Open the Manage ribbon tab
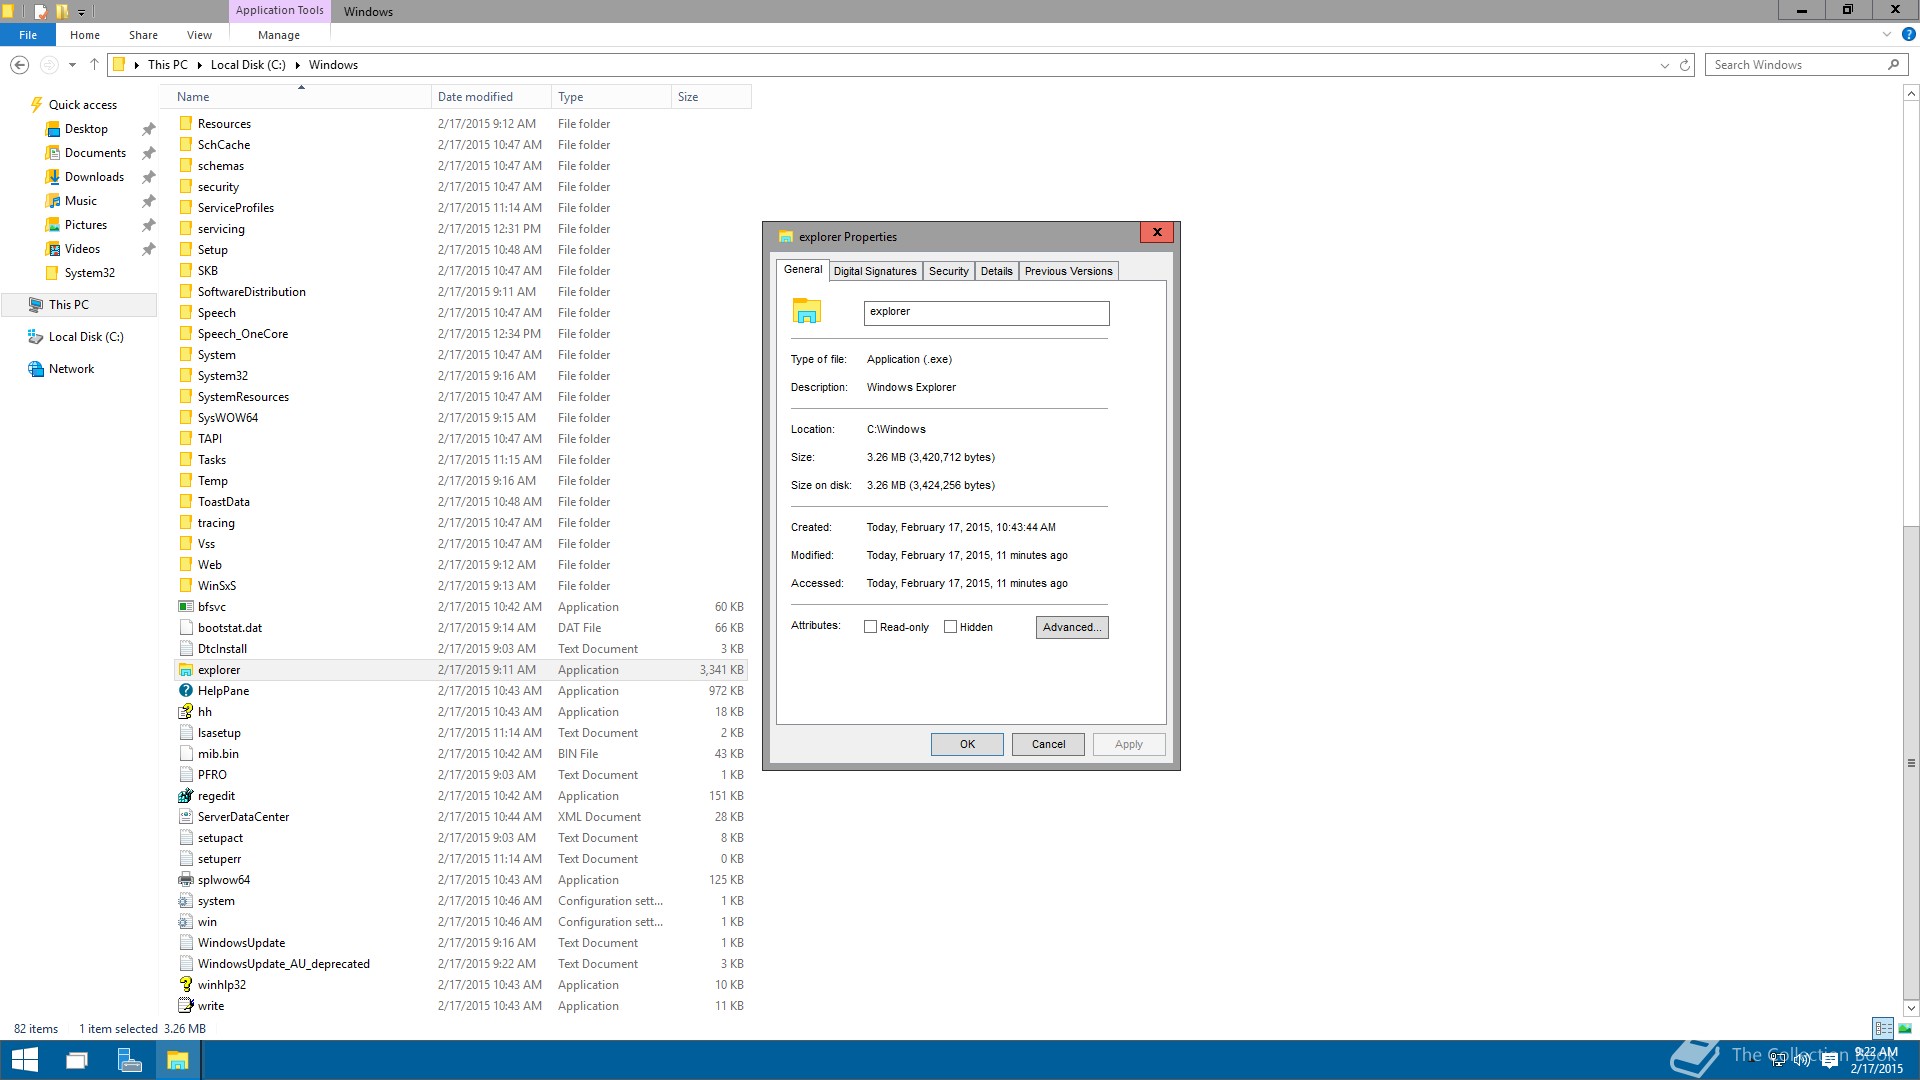1920x1080 pixels. [279, 35]
